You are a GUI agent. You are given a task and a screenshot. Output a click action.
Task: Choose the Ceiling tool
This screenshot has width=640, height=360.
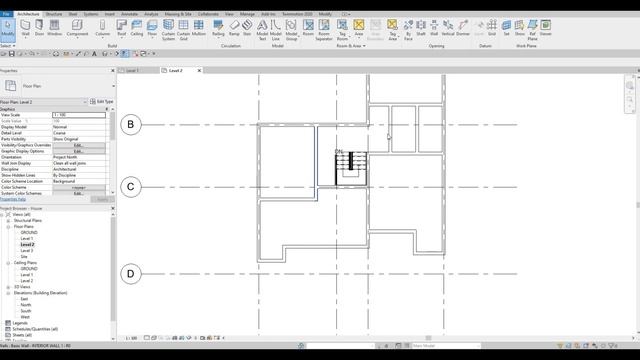[137, 29]
